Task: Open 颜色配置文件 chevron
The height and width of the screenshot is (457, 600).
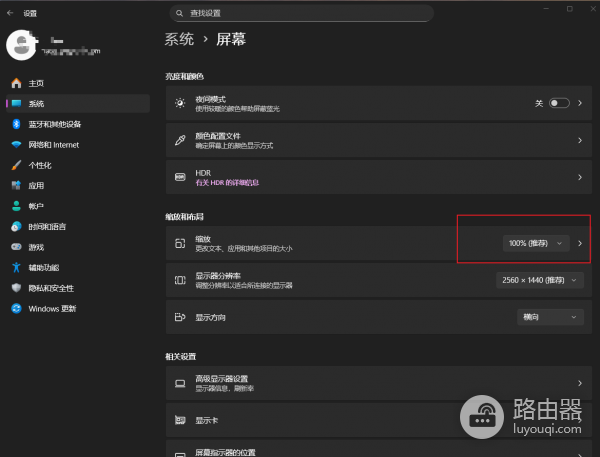Action: 580,140
